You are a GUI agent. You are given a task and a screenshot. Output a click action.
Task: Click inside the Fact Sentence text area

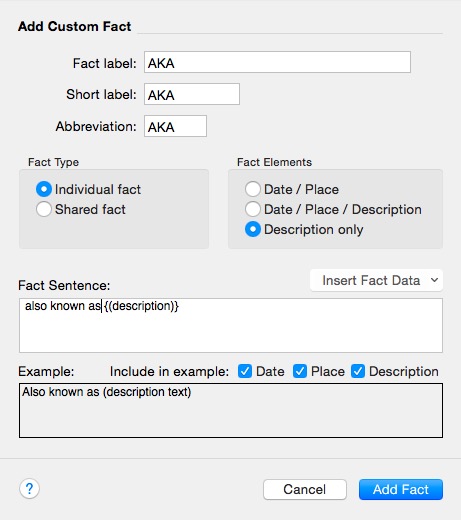click(x=231, y=325)
